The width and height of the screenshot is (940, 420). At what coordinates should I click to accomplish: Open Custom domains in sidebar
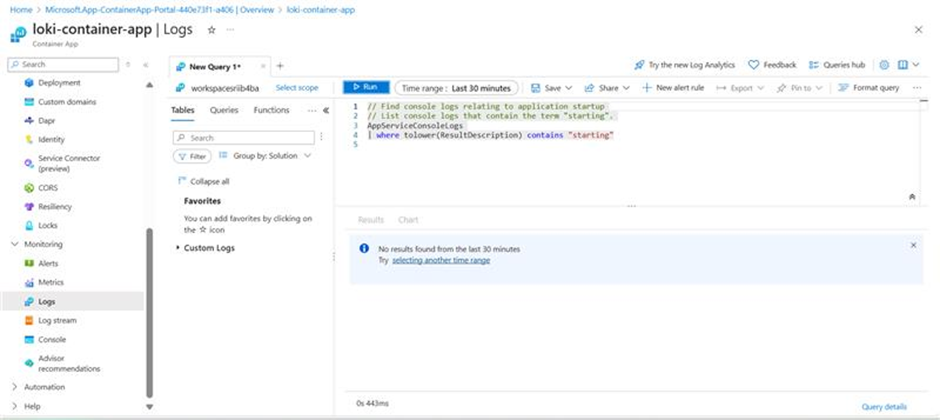[67, 102]
